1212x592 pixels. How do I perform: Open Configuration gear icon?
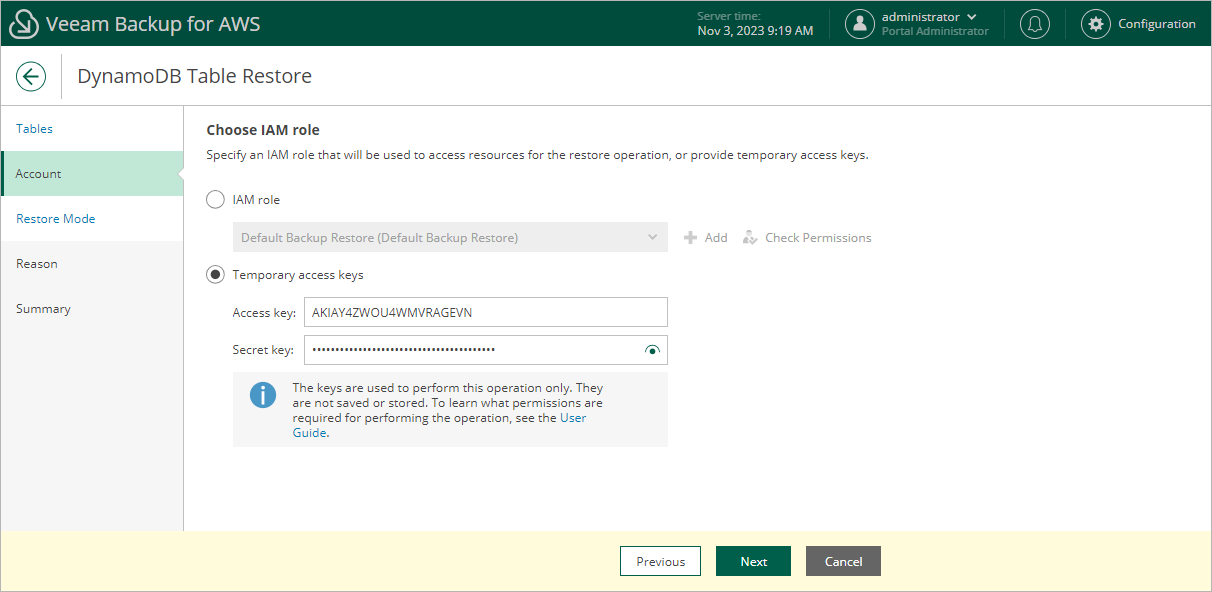(x=1096, y=24)
